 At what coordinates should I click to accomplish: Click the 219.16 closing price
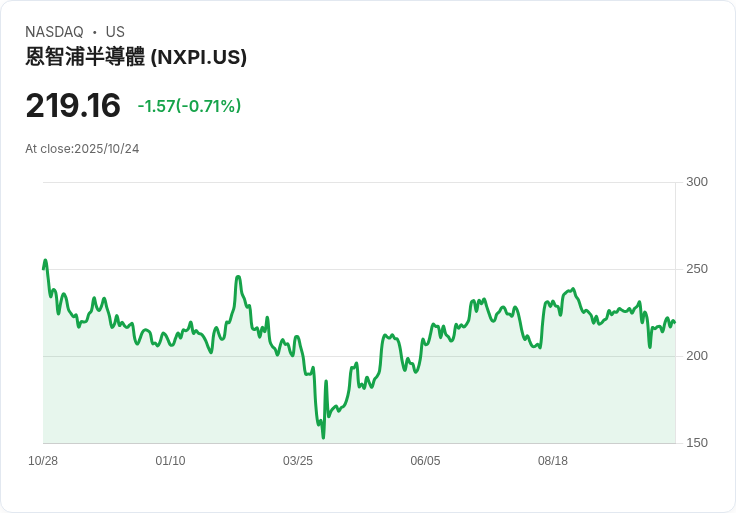[x=73, y=106]
